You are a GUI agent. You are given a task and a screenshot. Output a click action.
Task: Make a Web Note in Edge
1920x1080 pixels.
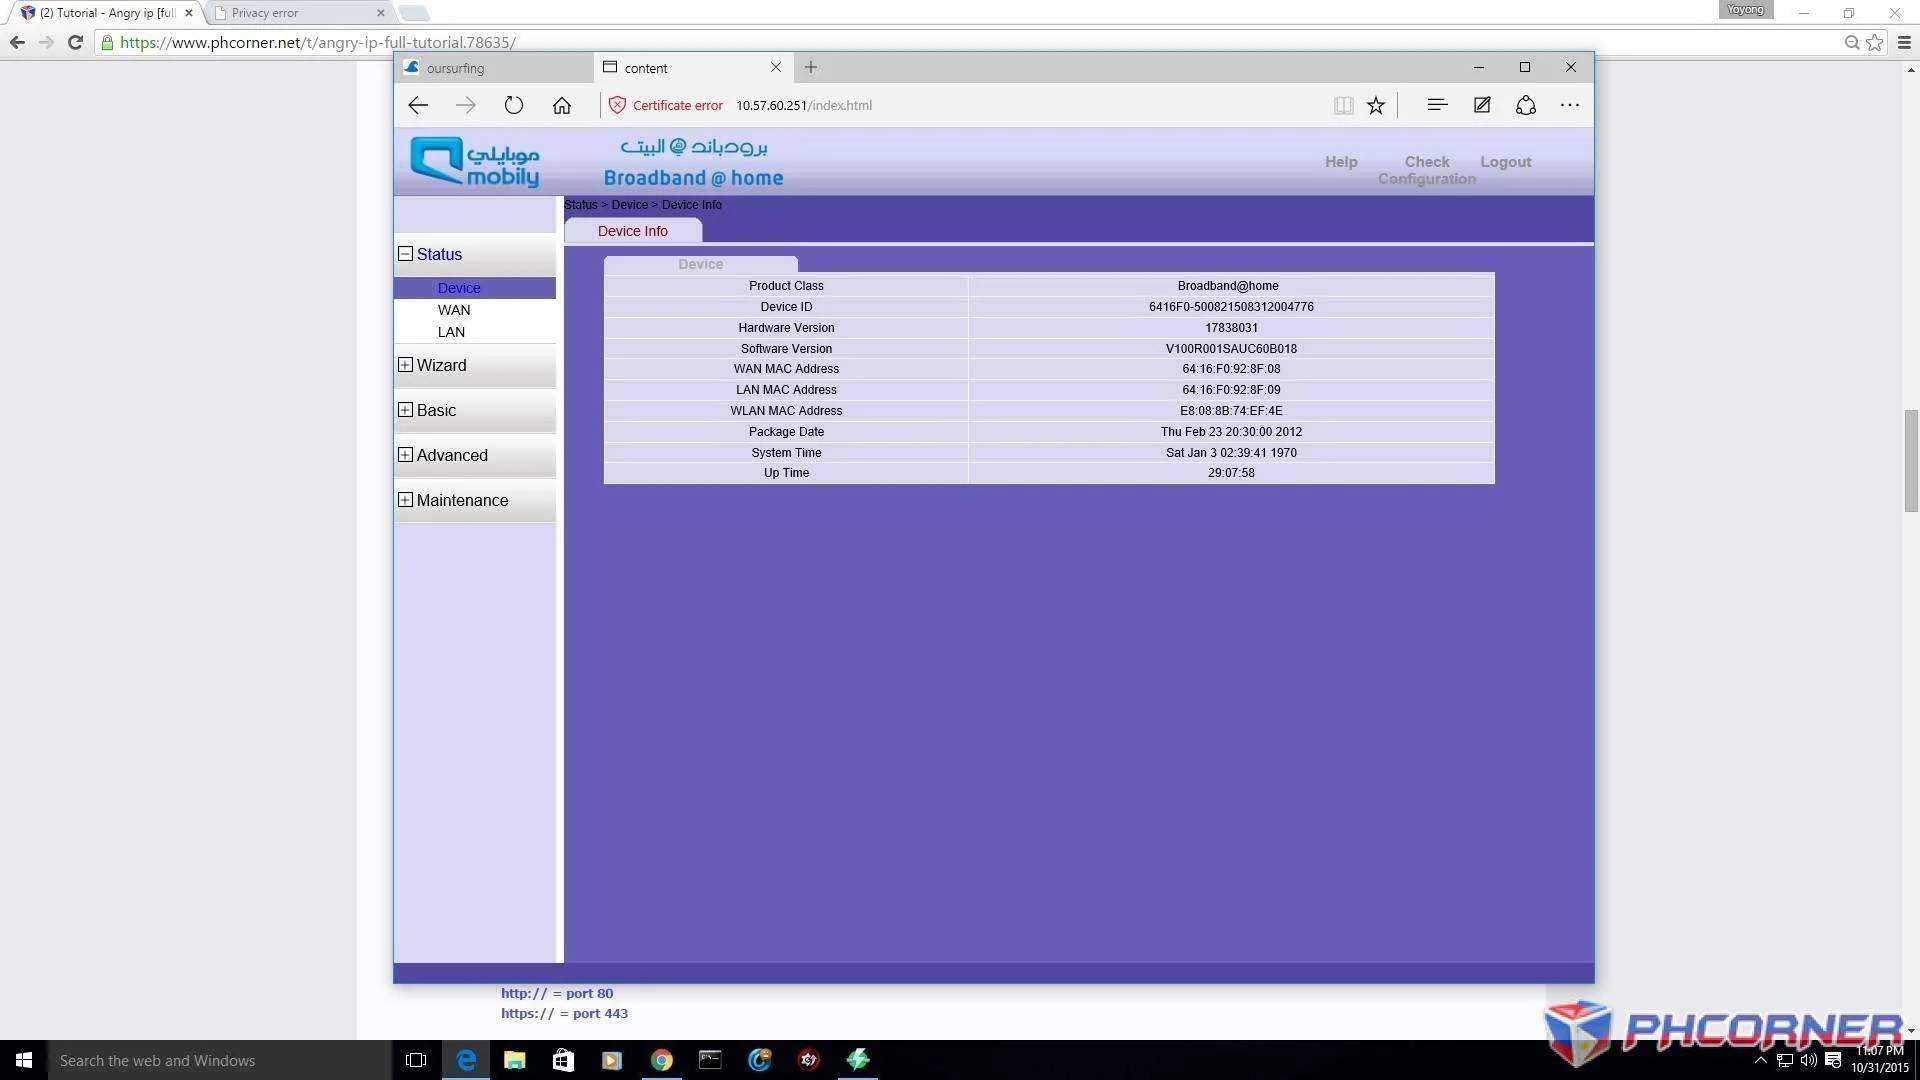click(1482, 105)
